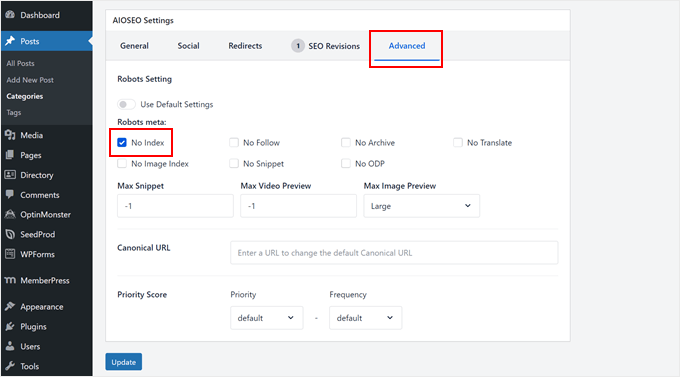
Task: Open the WPForms menu label
Action: [37, 254]
